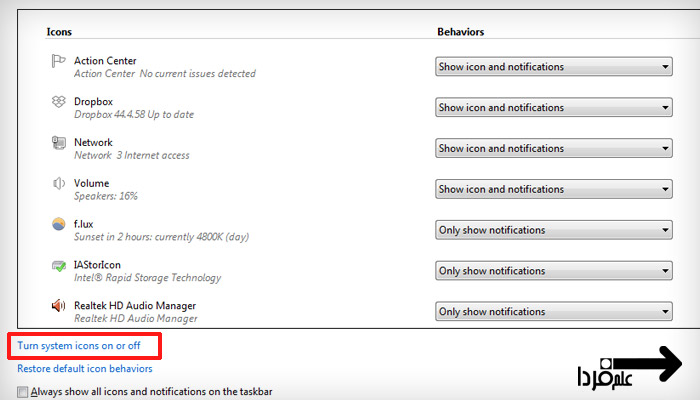Viewport: 700px width, 400px height.
Task: Click the Icons column header
Action: pyautogui.click(x=59, y=32)
